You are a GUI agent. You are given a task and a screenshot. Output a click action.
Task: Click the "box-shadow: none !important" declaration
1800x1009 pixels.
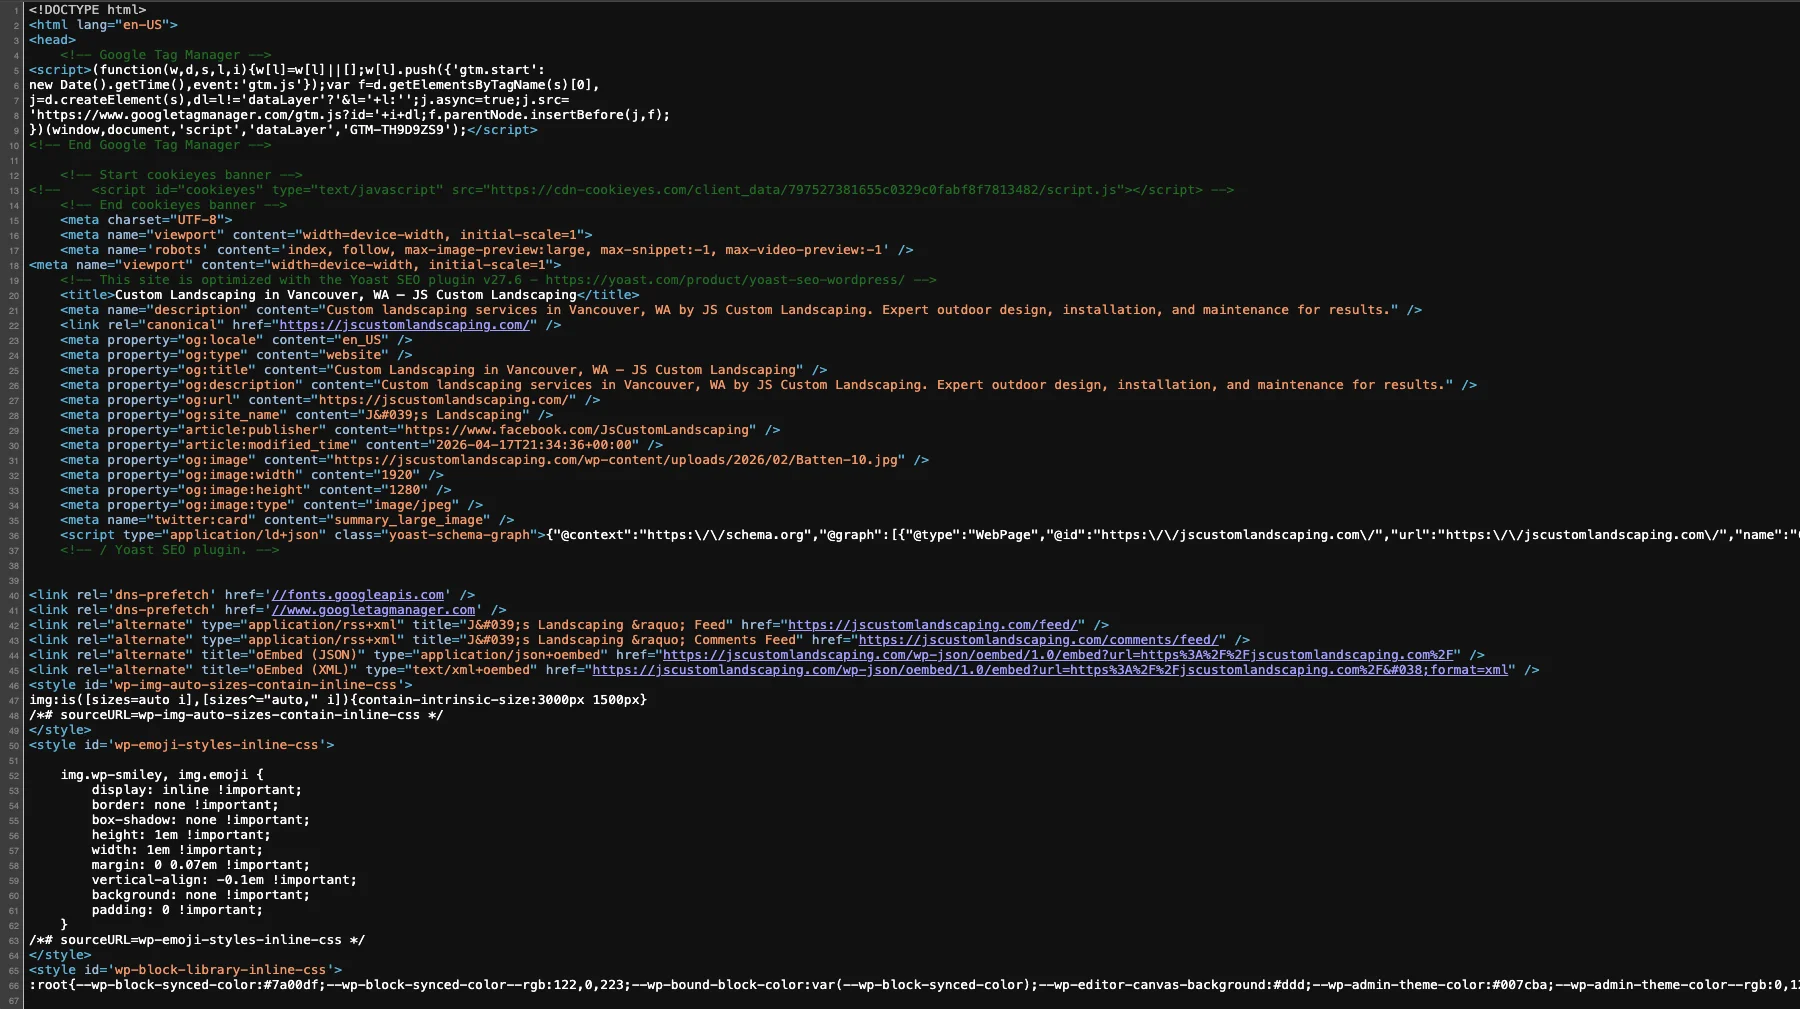(x=201, y=820)
